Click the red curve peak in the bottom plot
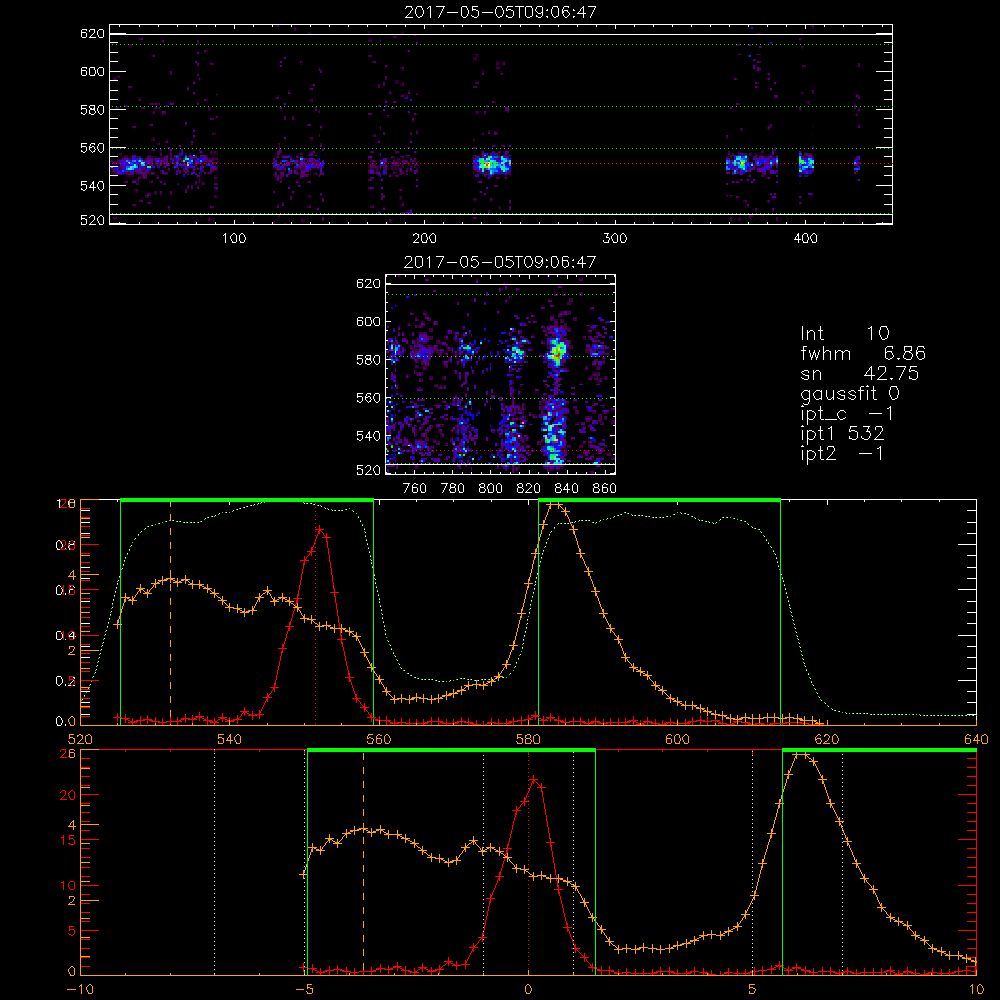This screenshot has height=1000, width=1000. 534,779
